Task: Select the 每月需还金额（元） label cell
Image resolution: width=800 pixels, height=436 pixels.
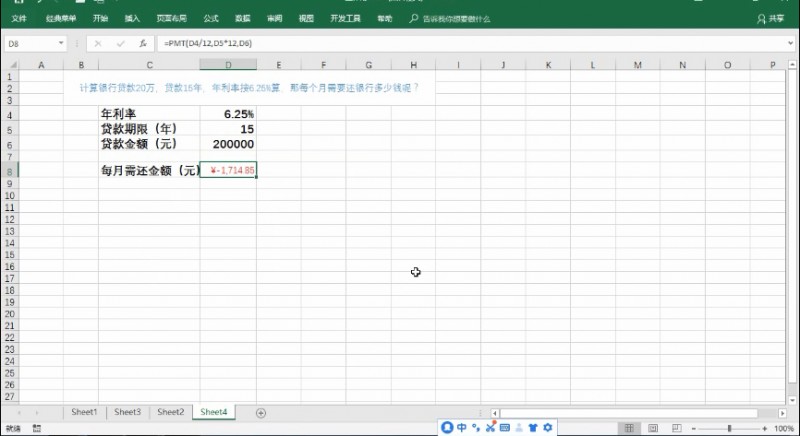Action: (149, 170)
